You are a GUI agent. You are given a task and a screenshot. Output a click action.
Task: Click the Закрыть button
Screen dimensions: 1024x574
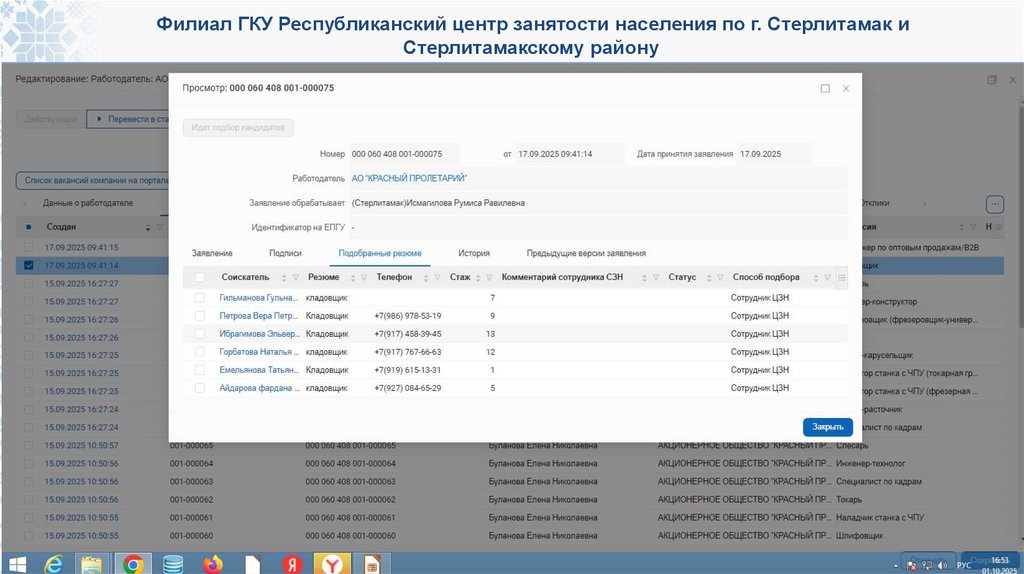[827, 427]
